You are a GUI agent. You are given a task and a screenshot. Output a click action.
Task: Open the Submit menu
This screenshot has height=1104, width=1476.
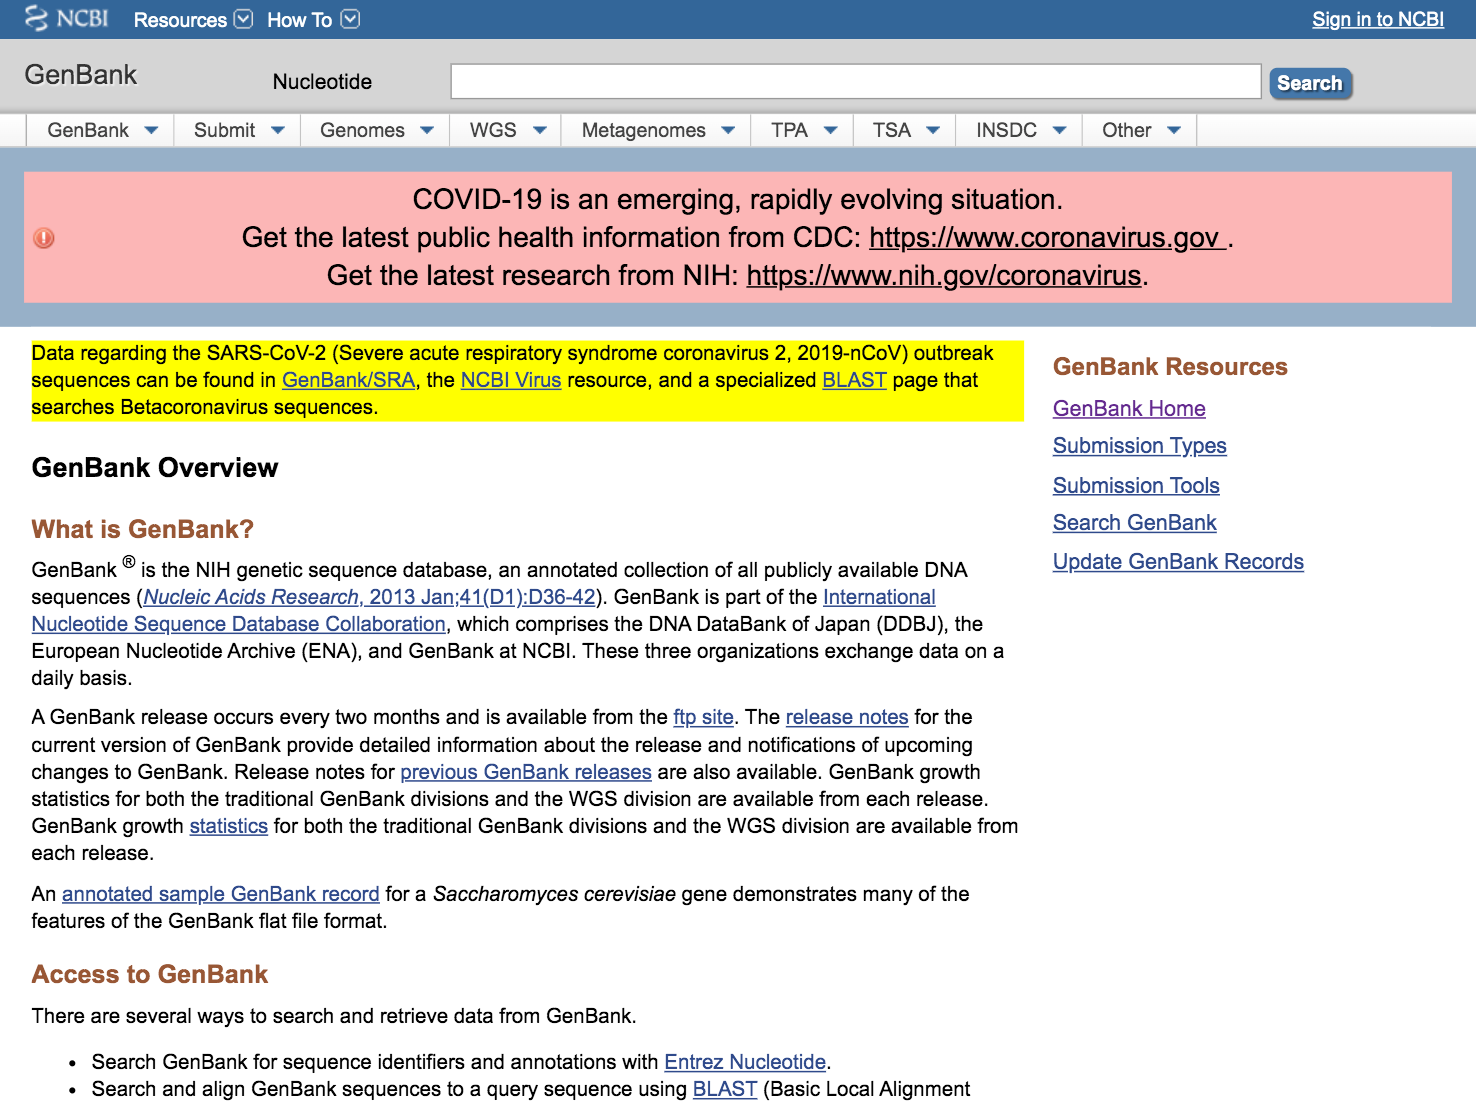pos(238,131)
